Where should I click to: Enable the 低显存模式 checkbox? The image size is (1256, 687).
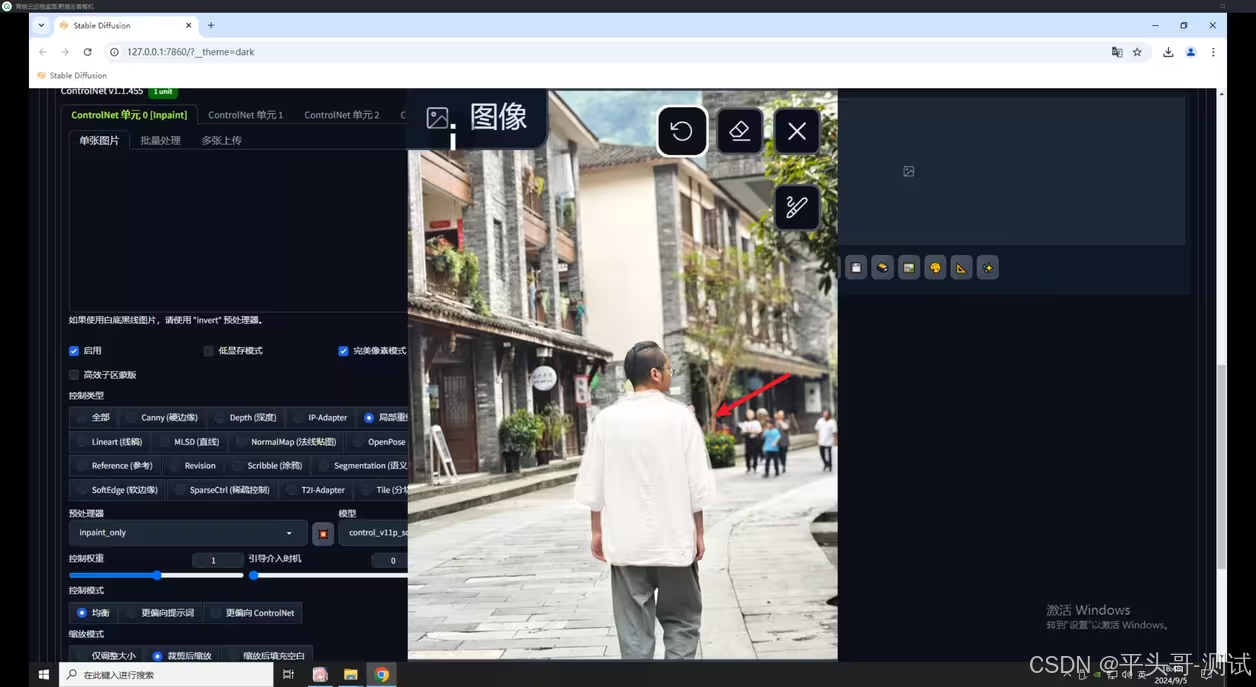coord(208,351)
